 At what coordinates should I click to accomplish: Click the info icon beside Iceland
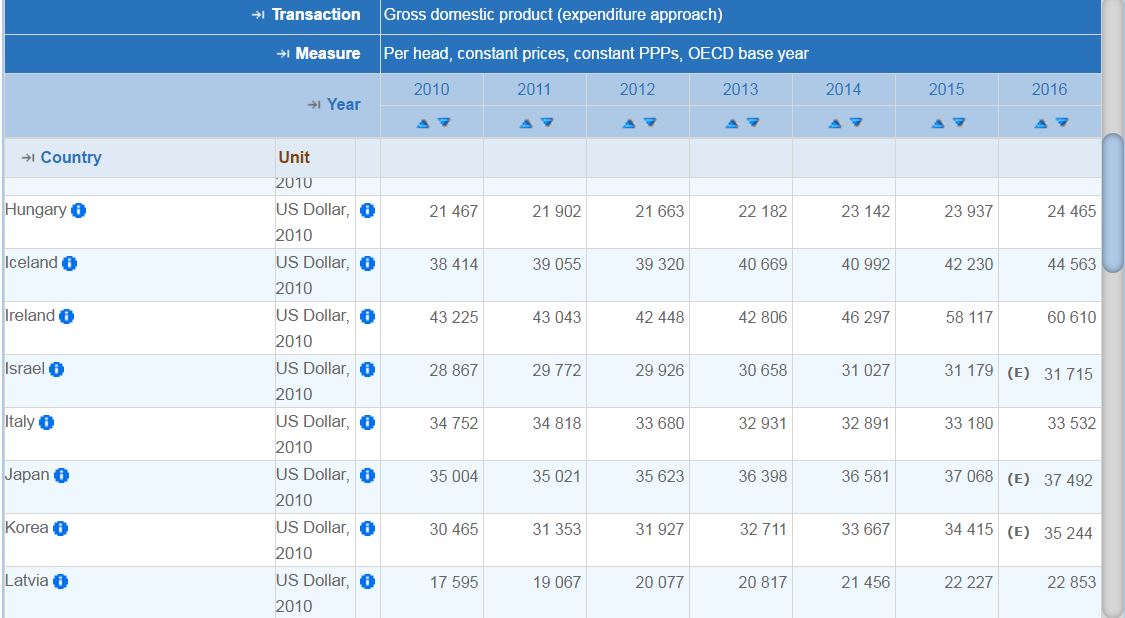point(70,264)
